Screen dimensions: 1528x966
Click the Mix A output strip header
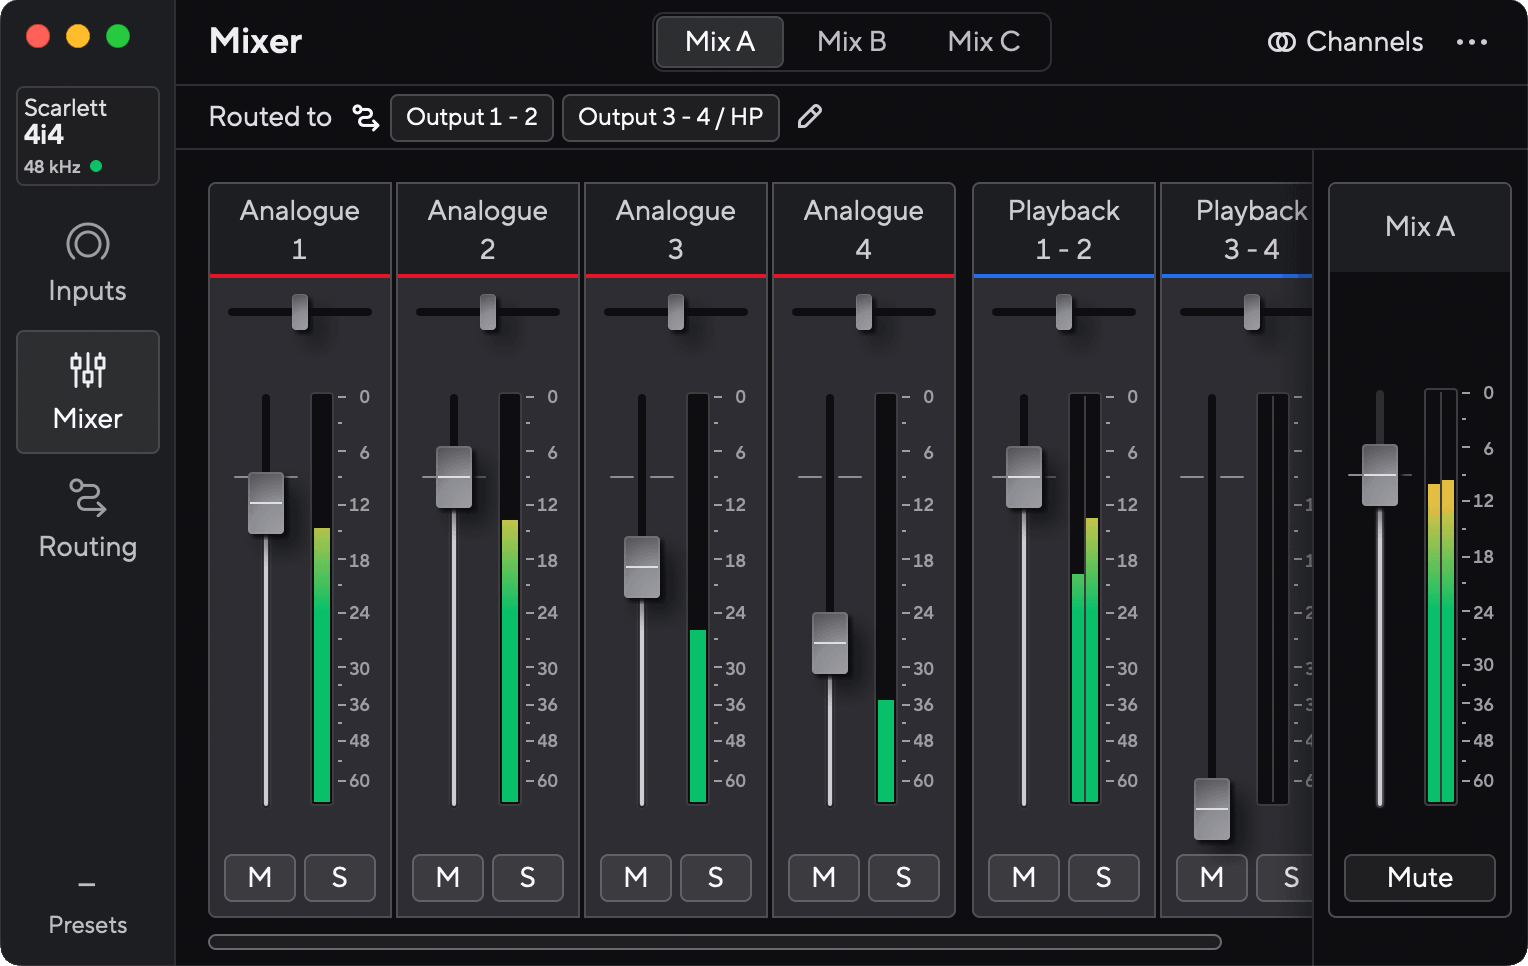click(1420, 227)
